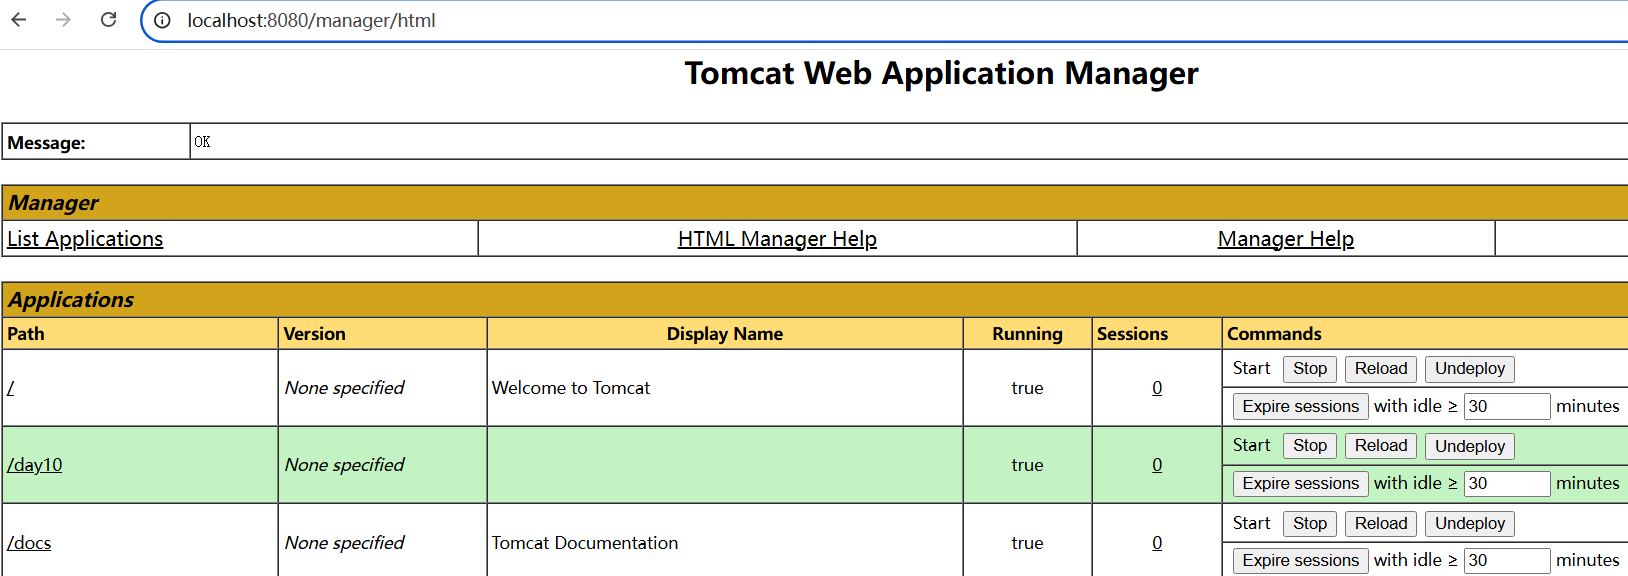Open the Manager Help link
This screenshot has width=1628, height=576.
(x=1285, y=239)
